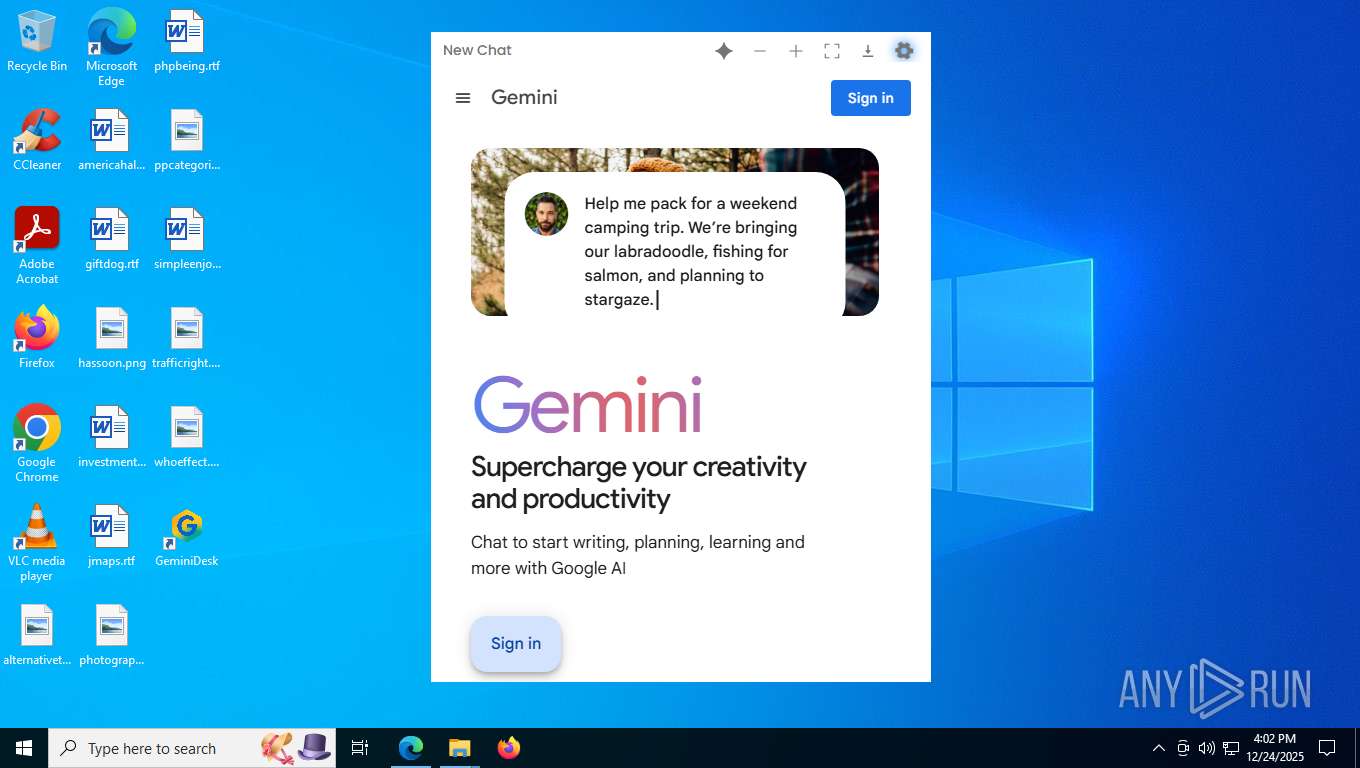Image resolution: width=1360 pixels, height=768 pixels.
Task: Click the lower Sign in button
Action: point(516,644)
